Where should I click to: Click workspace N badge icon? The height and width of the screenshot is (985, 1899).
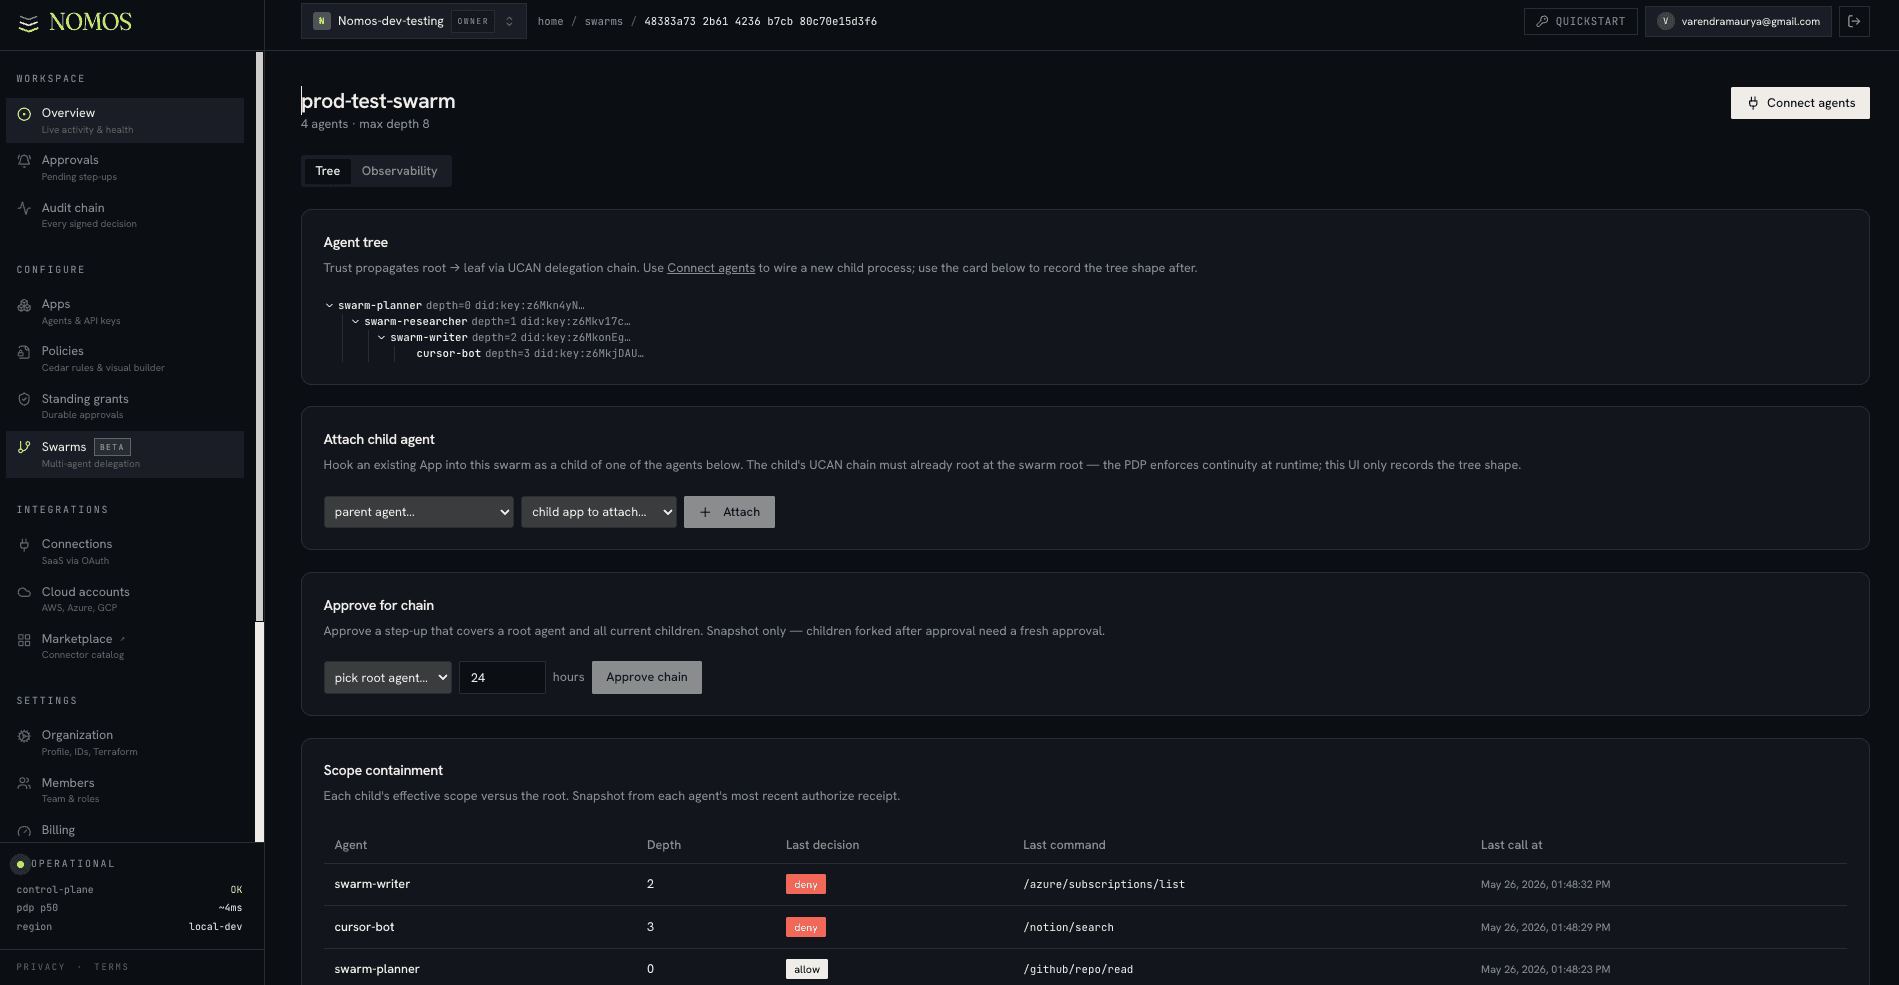[321, 21]
